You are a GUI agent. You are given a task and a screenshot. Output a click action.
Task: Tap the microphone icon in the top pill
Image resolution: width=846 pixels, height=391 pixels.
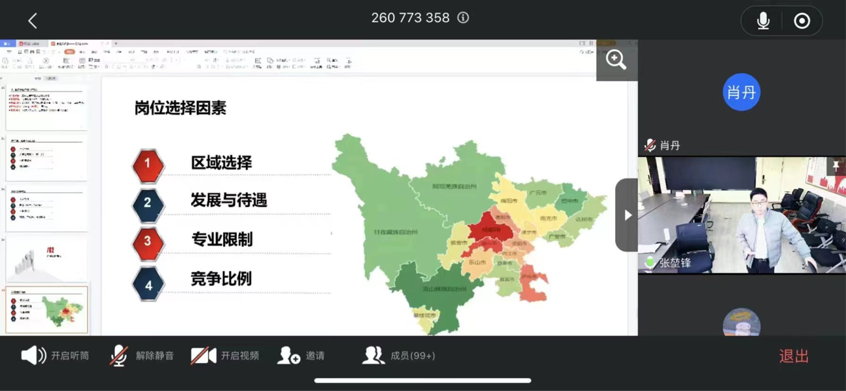[763, 21]
